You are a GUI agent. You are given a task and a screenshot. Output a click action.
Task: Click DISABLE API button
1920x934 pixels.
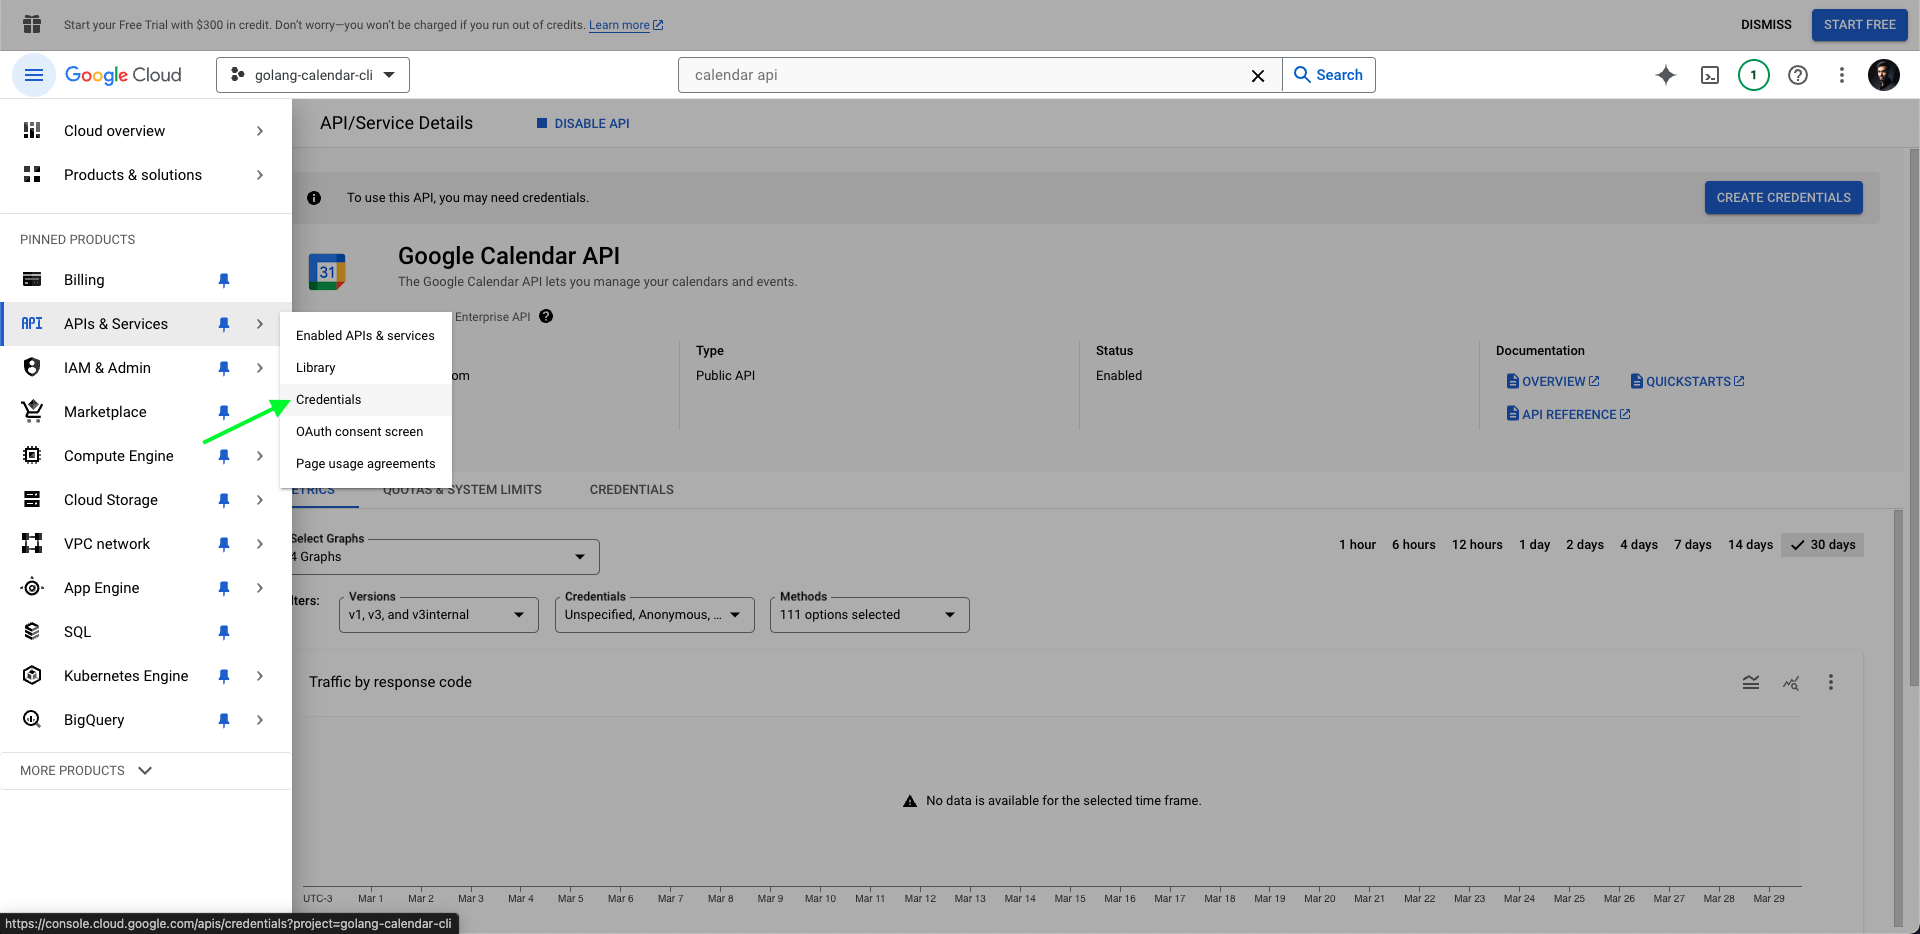click(583, 124)
